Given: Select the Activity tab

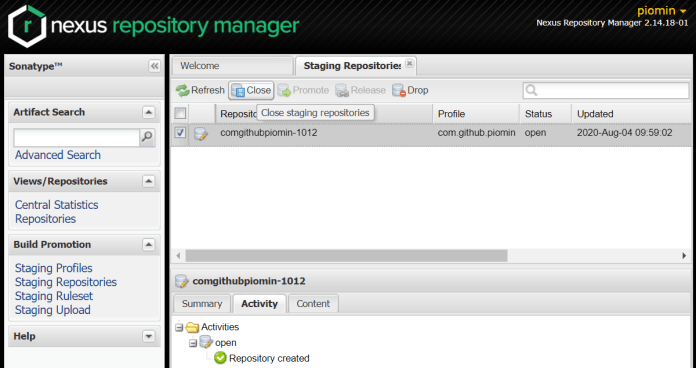Looking at the screenshot, I should click(x=260, y=304).
